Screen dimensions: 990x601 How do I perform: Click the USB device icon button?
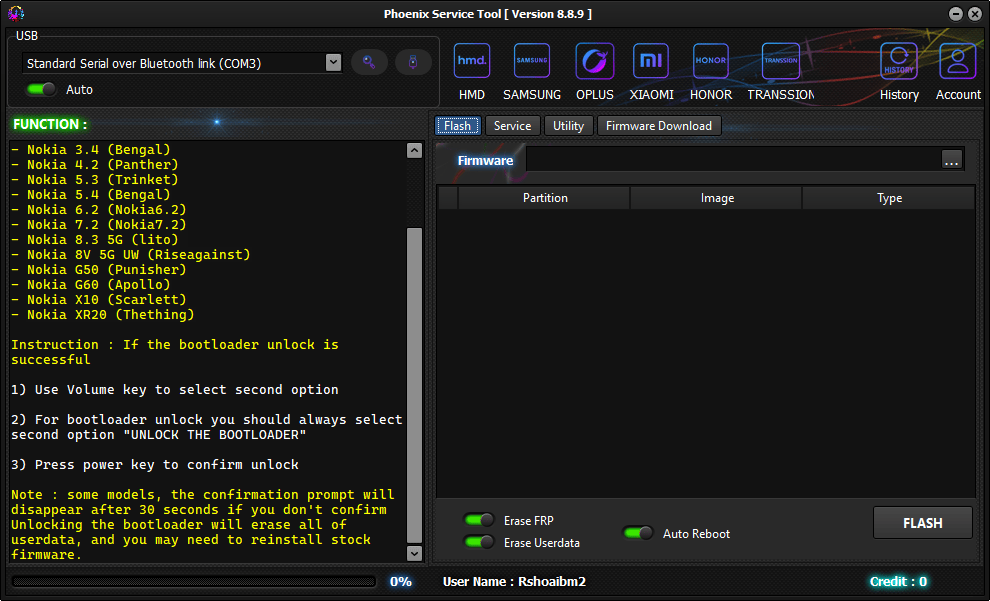tap(413, 62)
